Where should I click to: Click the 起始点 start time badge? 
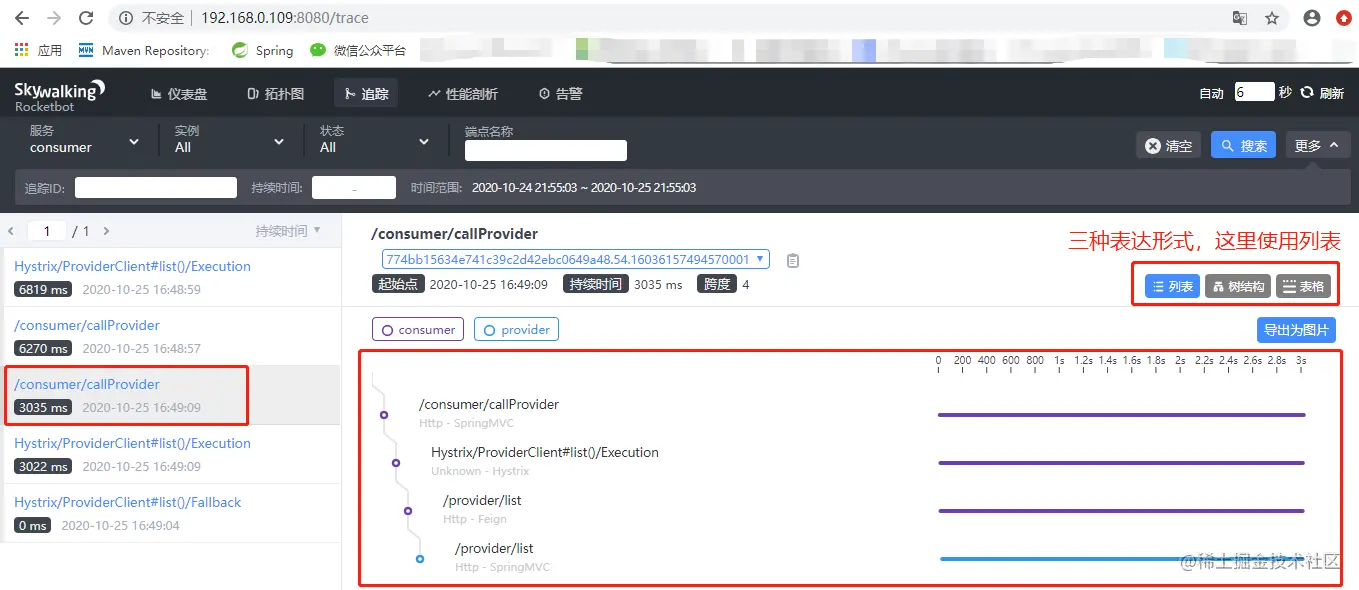[x=397, y=284]
